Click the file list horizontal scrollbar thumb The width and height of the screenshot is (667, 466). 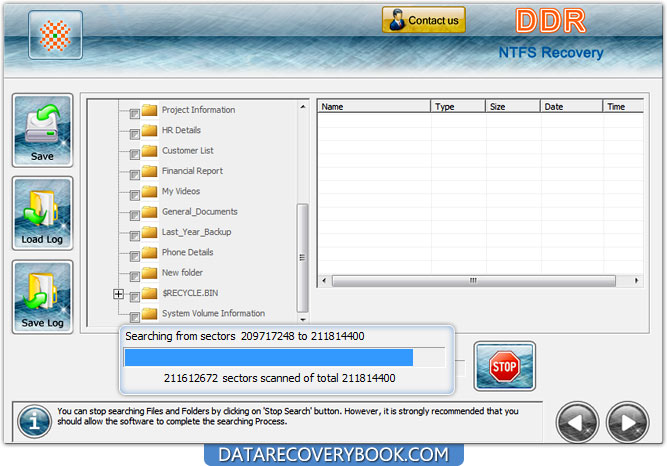(x=473, y=280)
